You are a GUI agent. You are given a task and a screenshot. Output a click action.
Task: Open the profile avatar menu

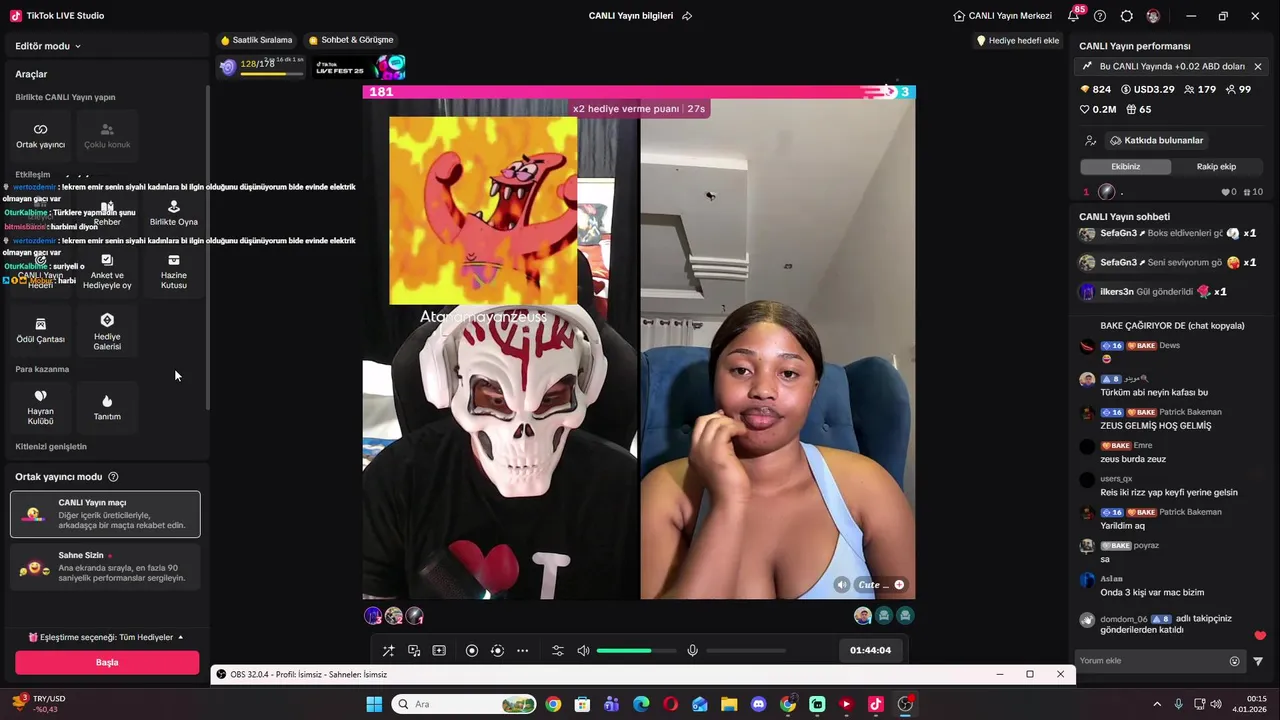point(1153,16)
